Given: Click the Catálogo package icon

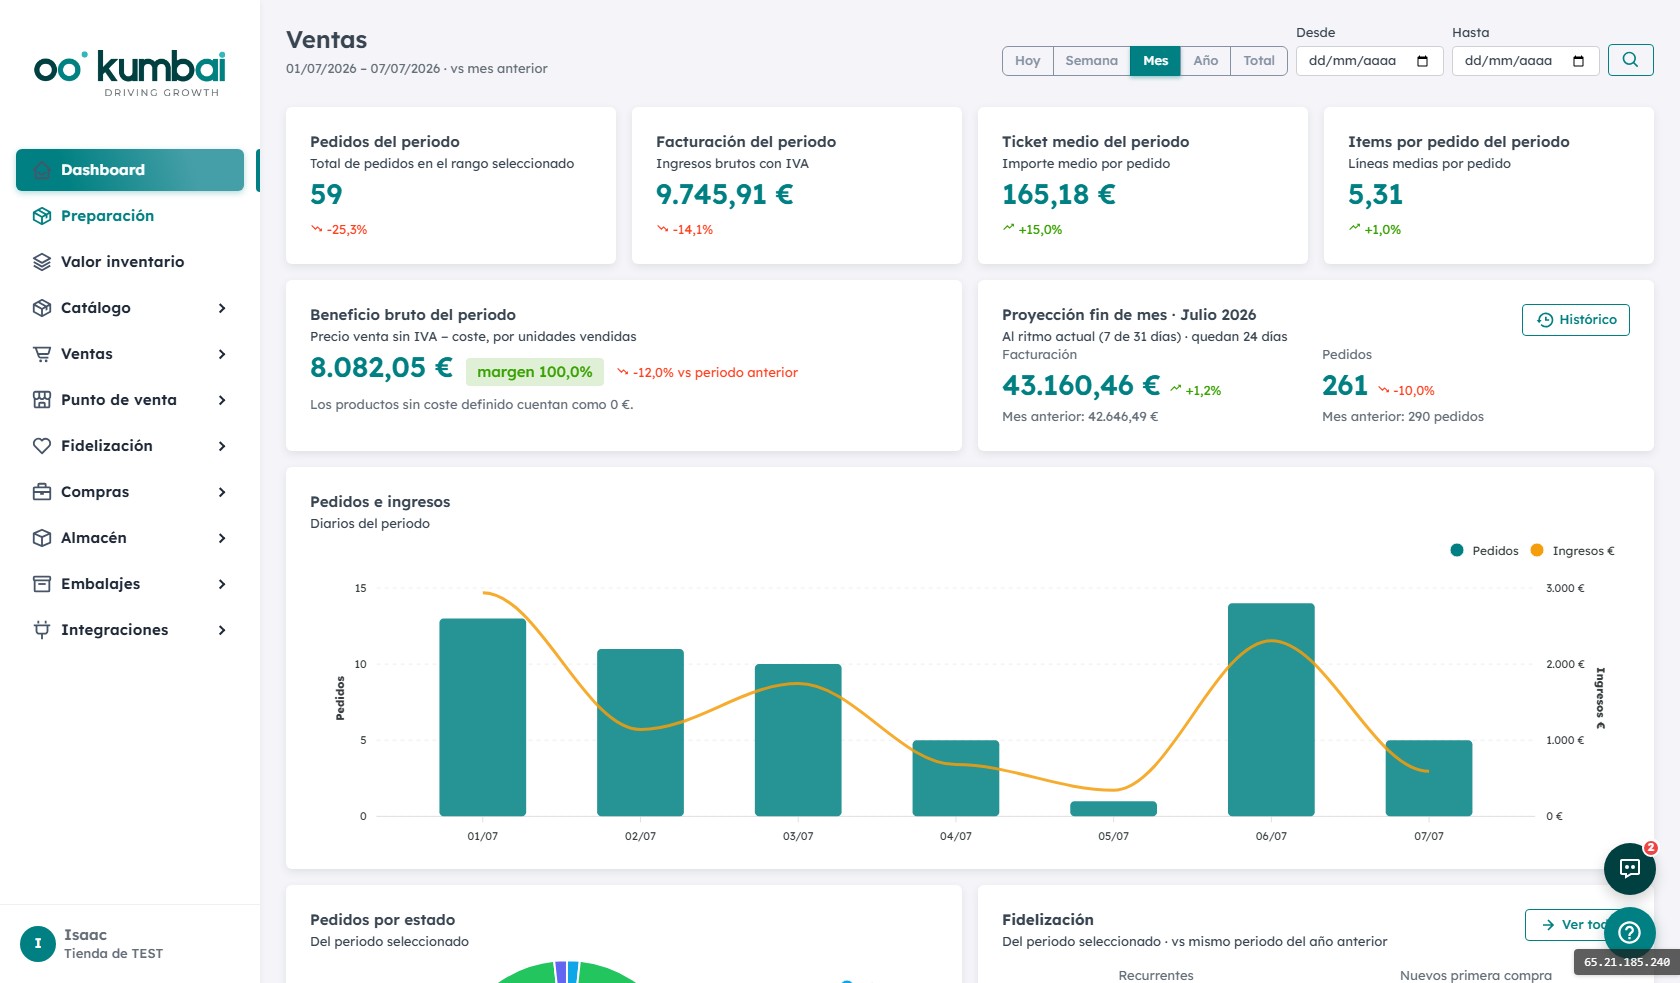Looking at the screenshot, I should (42, 308).
